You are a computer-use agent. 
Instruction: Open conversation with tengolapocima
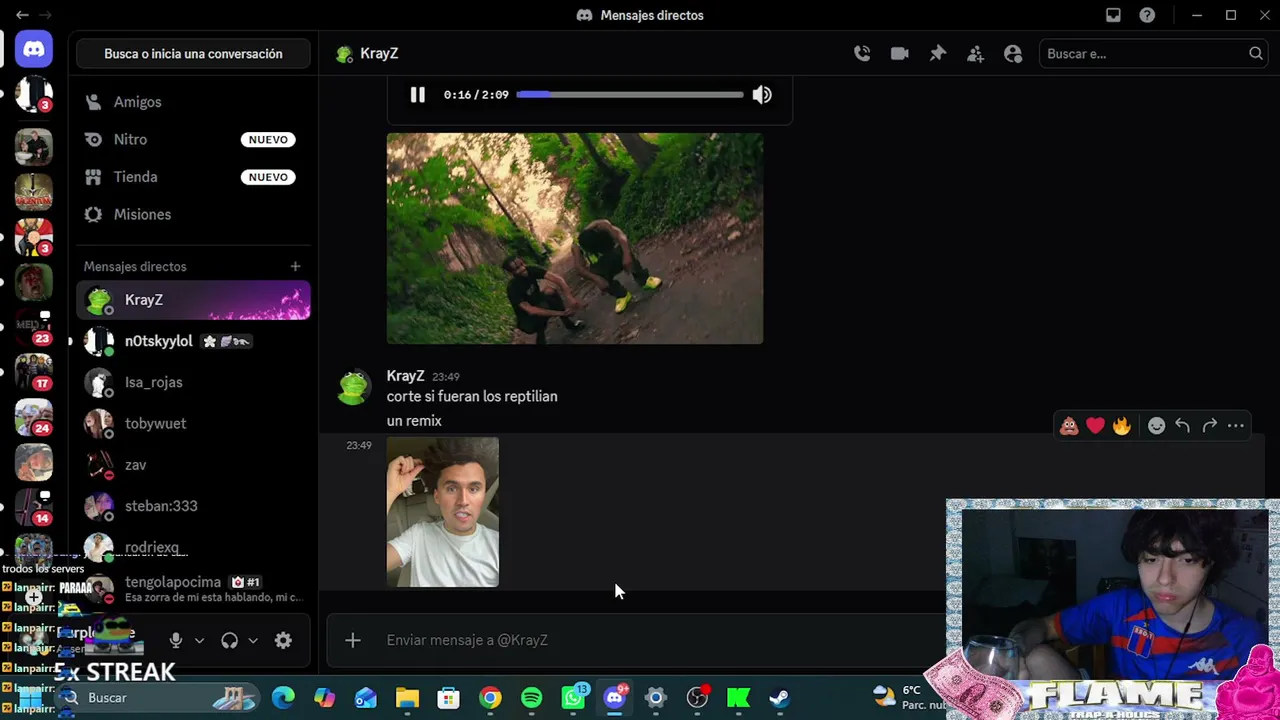(x=193, y=588)
